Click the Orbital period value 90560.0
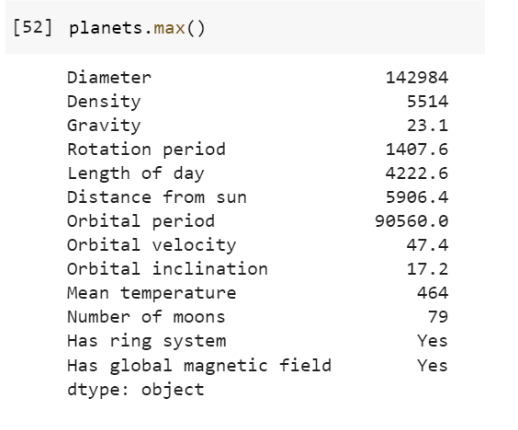The width and height of the screenshot is (518, 430). 412,221
